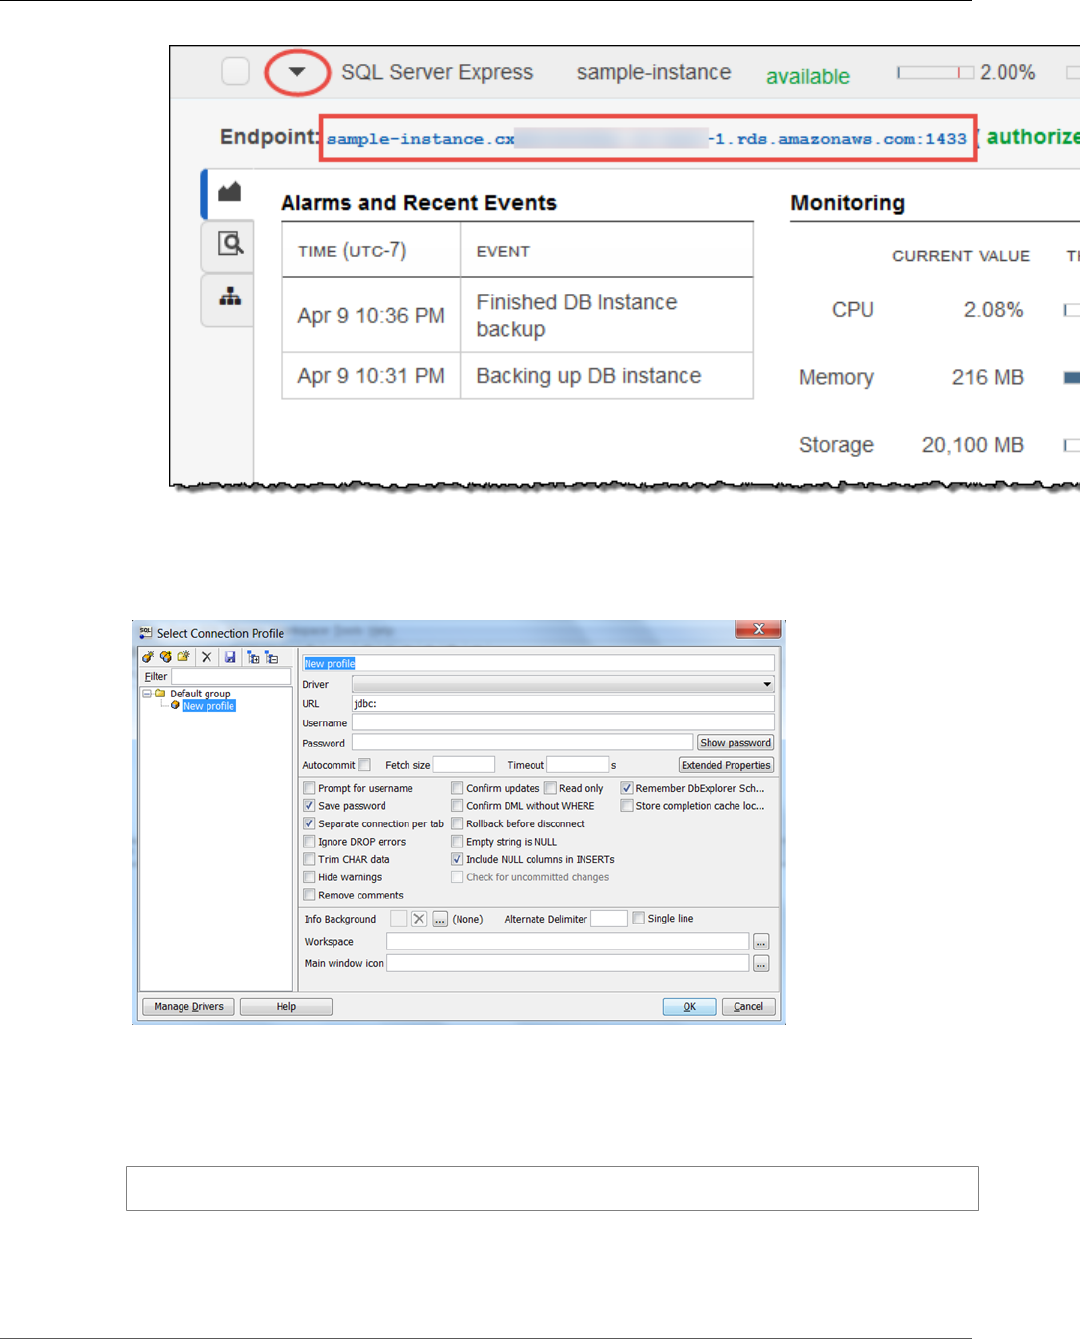The image size is (1080, 1339).
Task: Open Extended Properties
Action: [x=726, y=765]
